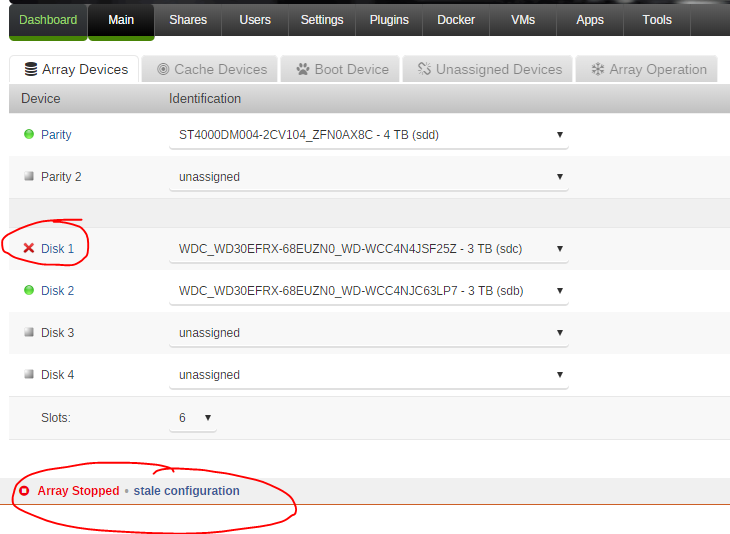The image size is (730, 534).
Task: Click the grey status square beside Disk 4
Action: (29, 374)
